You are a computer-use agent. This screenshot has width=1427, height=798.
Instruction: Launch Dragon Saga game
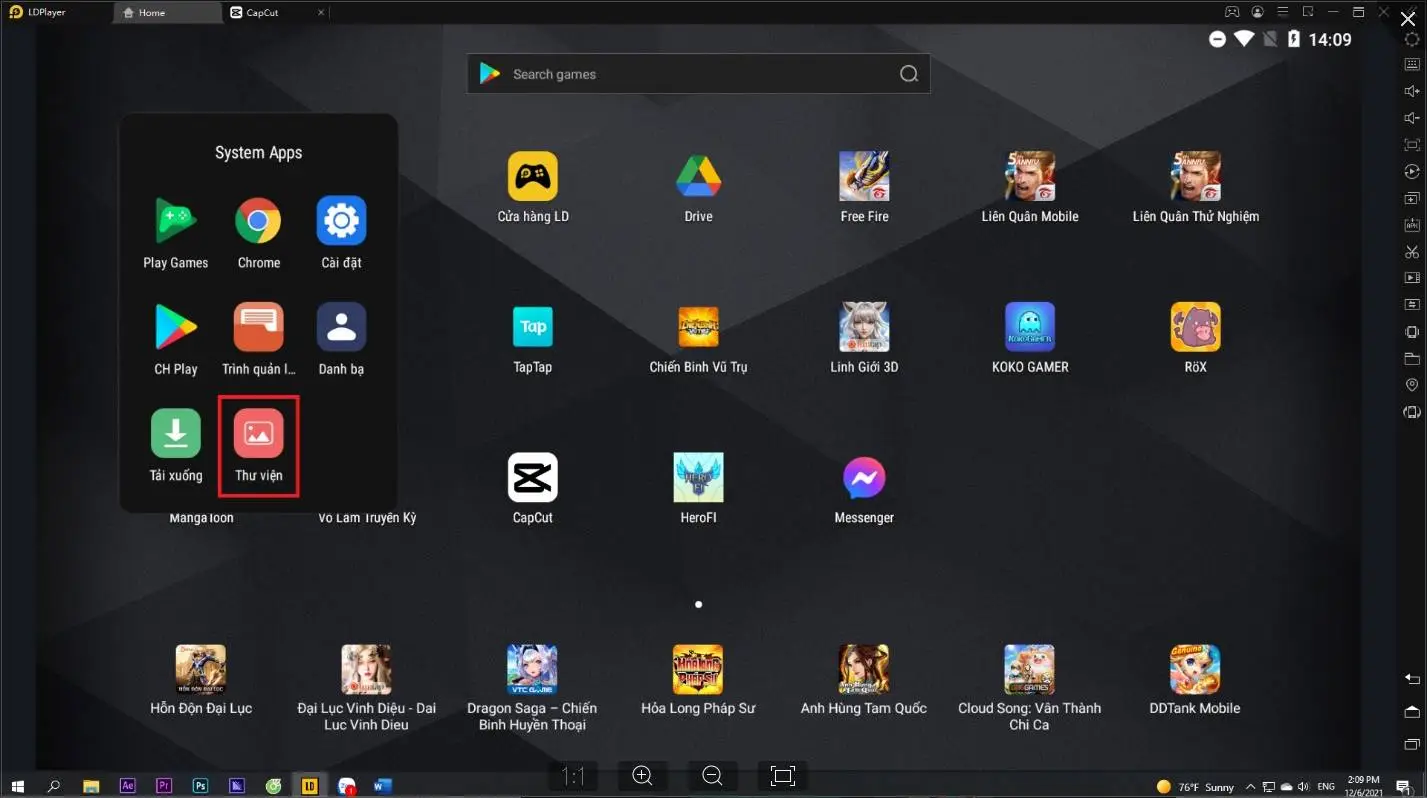pos(532,688)
